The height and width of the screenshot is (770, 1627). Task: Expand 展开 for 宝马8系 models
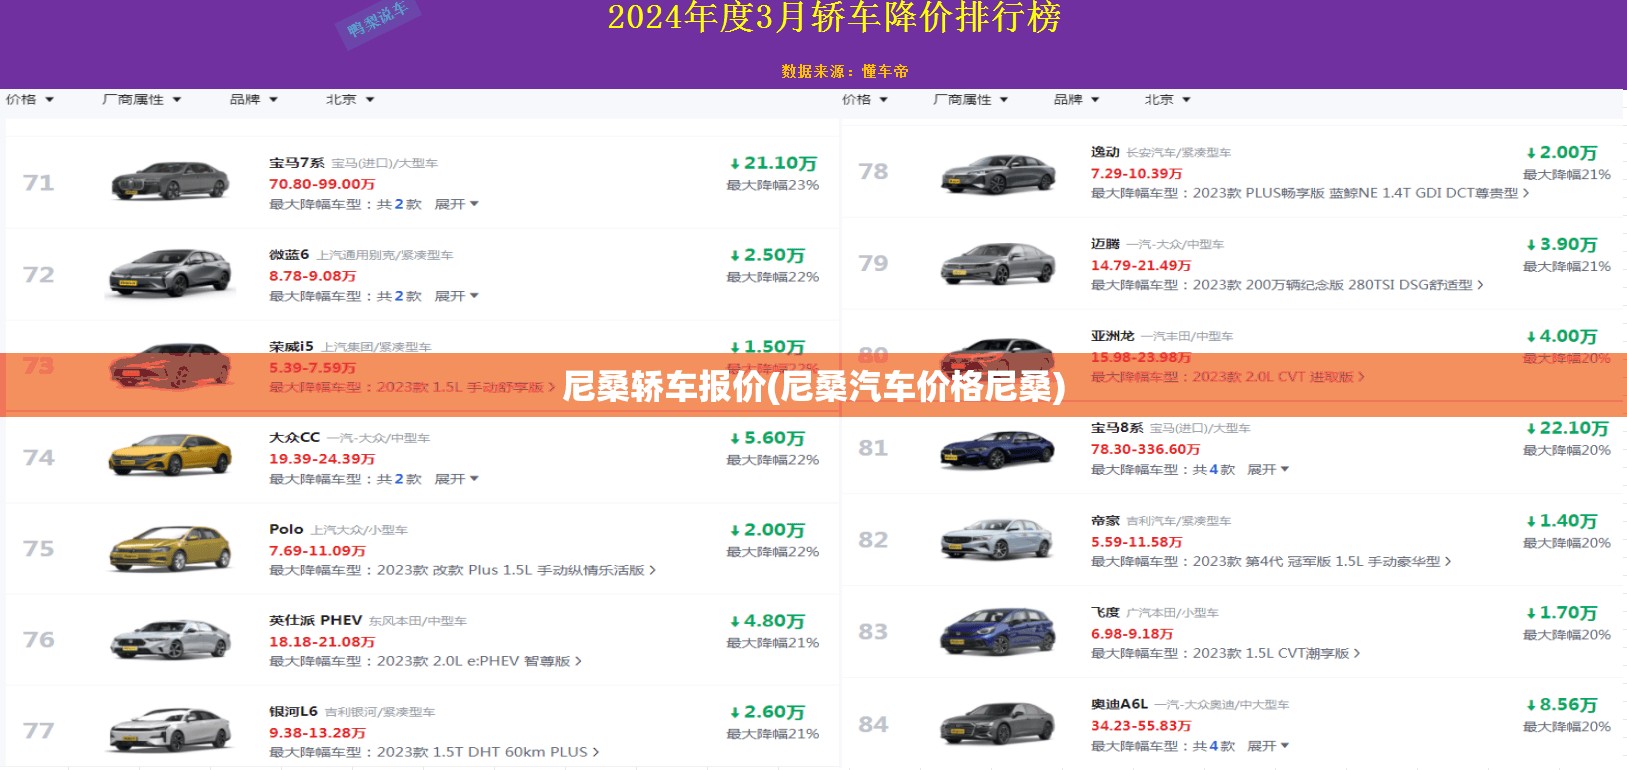click(x=1268, y=469)
